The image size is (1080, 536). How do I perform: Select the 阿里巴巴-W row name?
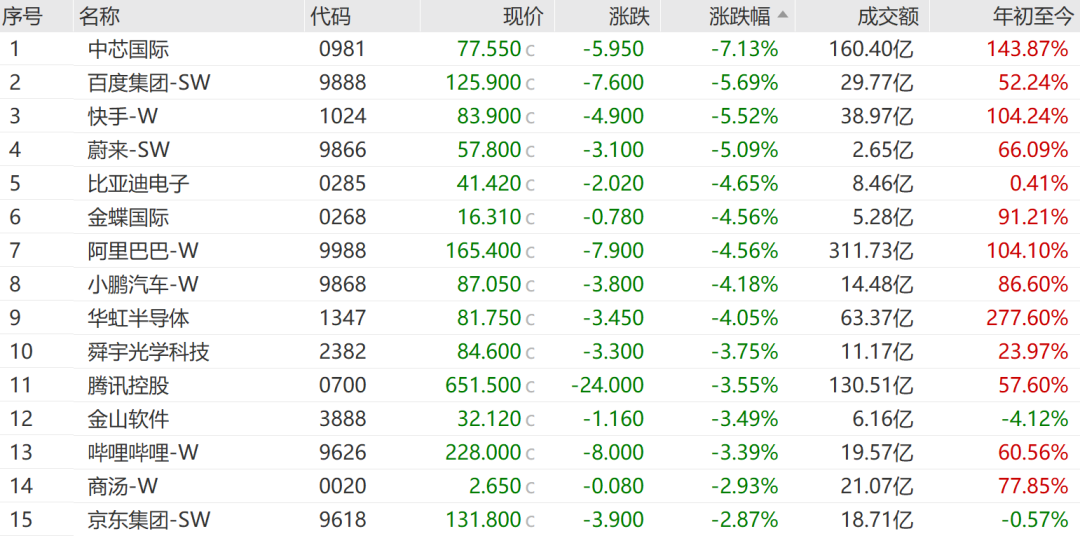(x=143, y=251)
